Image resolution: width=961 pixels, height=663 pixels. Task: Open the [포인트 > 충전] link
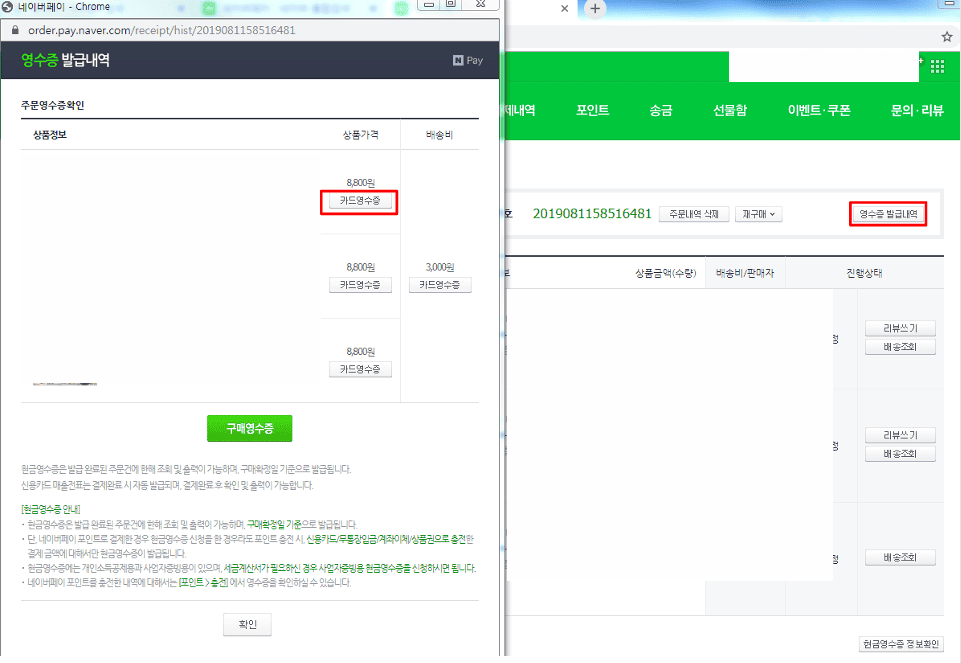203,583
